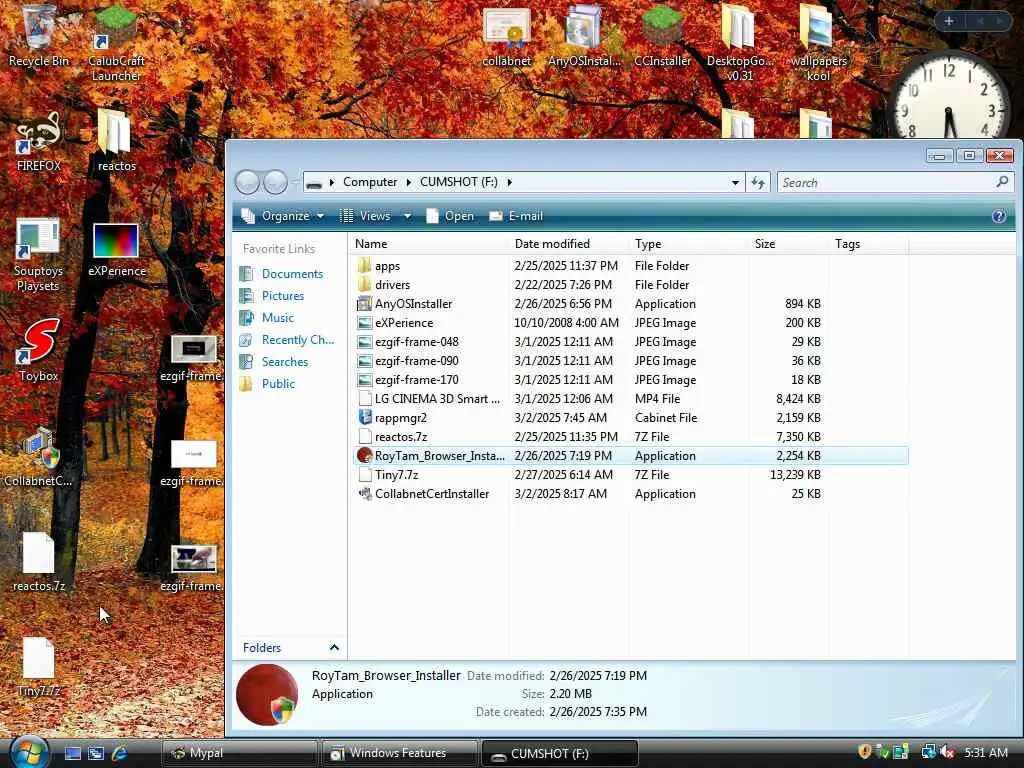Launch CalubCraft Launcher shortcut on desktop
Image resolution: width=1024 pixels, height=768 pixels.
tap(116, 42)
